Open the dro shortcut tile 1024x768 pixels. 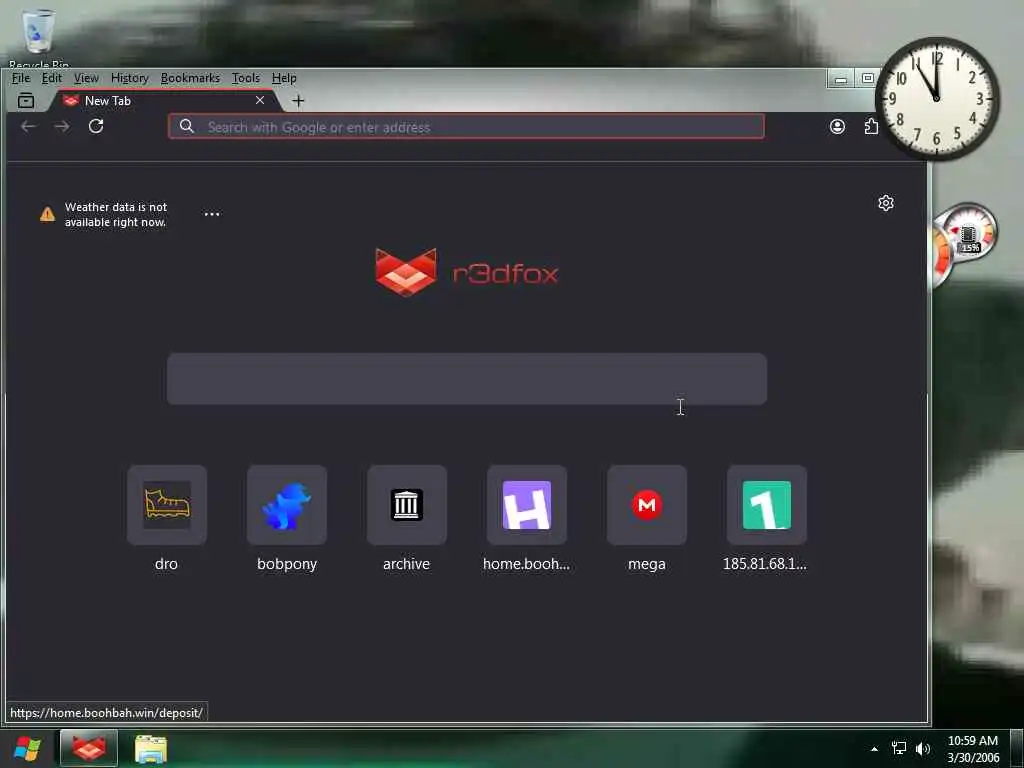[x=167, y=505]
